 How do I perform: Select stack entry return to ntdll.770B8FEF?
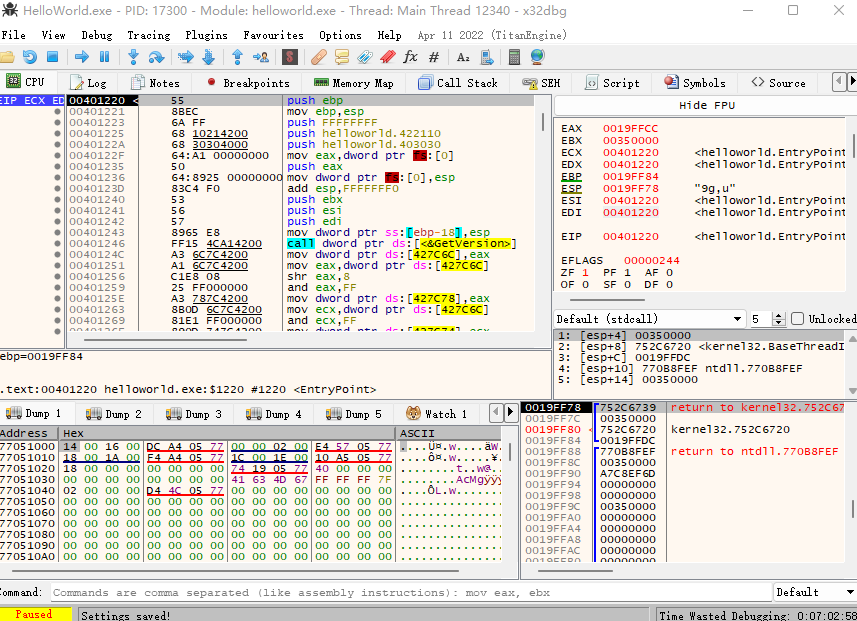(x=754, y=452)
